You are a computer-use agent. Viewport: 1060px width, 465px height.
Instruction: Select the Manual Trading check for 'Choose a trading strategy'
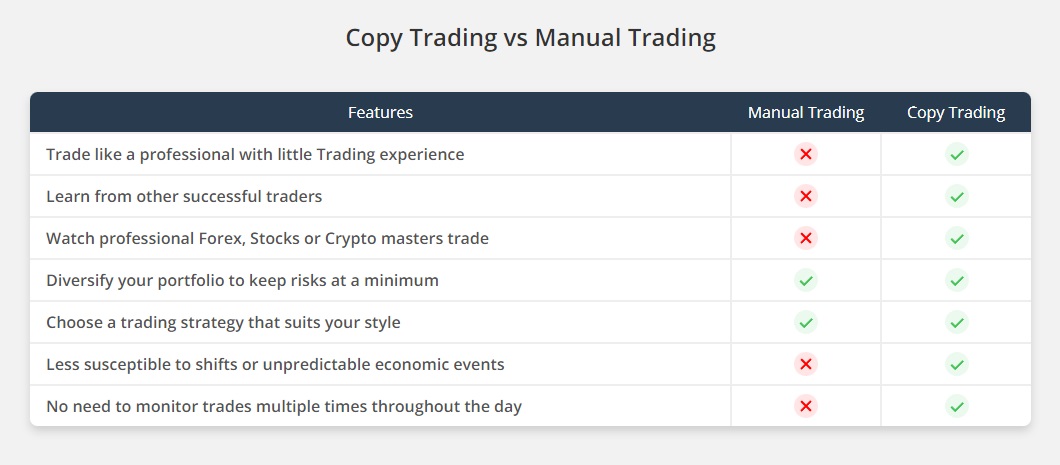(805, 322)
